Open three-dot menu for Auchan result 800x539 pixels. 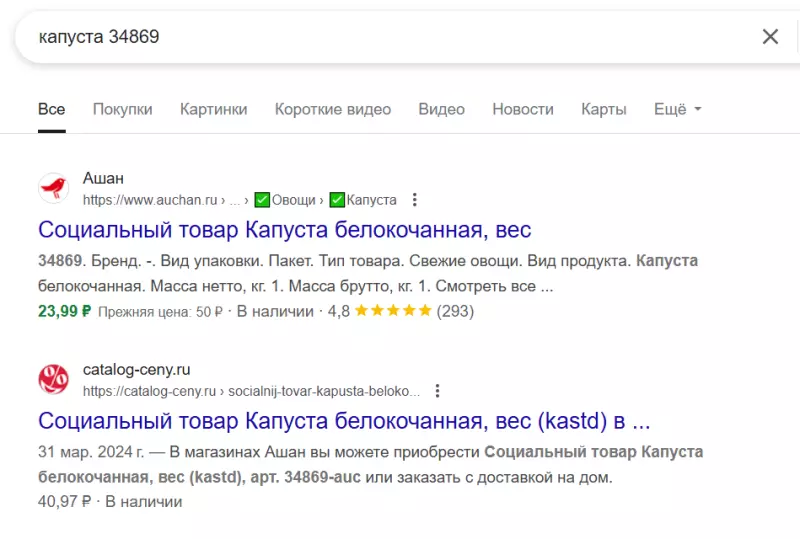[416, 200]
